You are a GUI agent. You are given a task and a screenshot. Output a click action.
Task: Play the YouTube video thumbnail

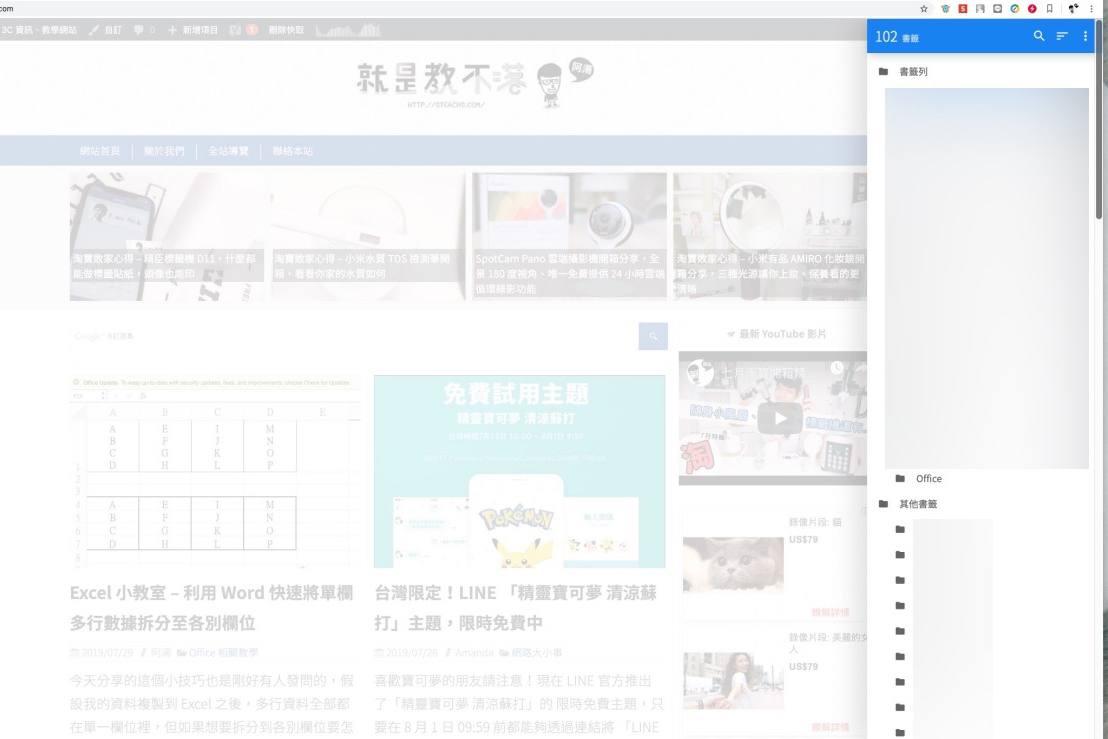(780, 417)
